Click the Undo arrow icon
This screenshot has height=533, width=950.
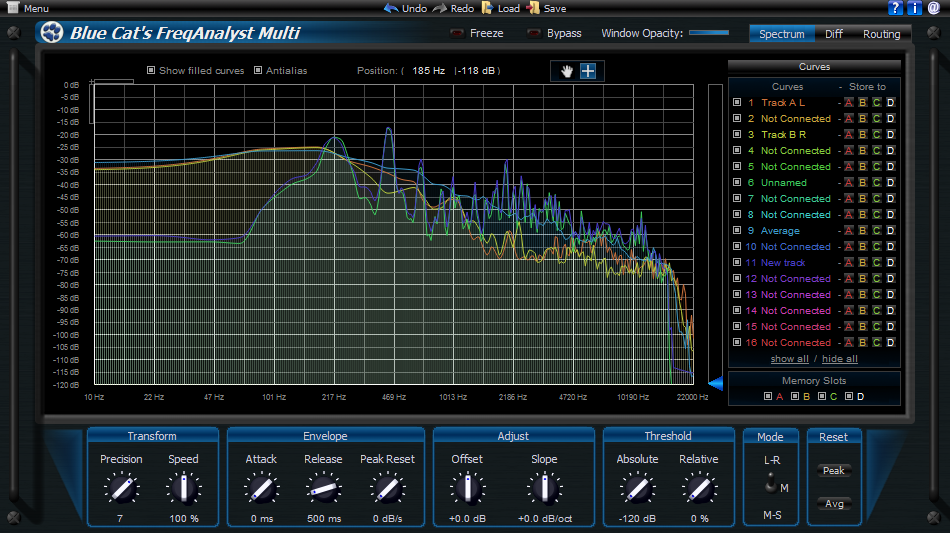391,8
